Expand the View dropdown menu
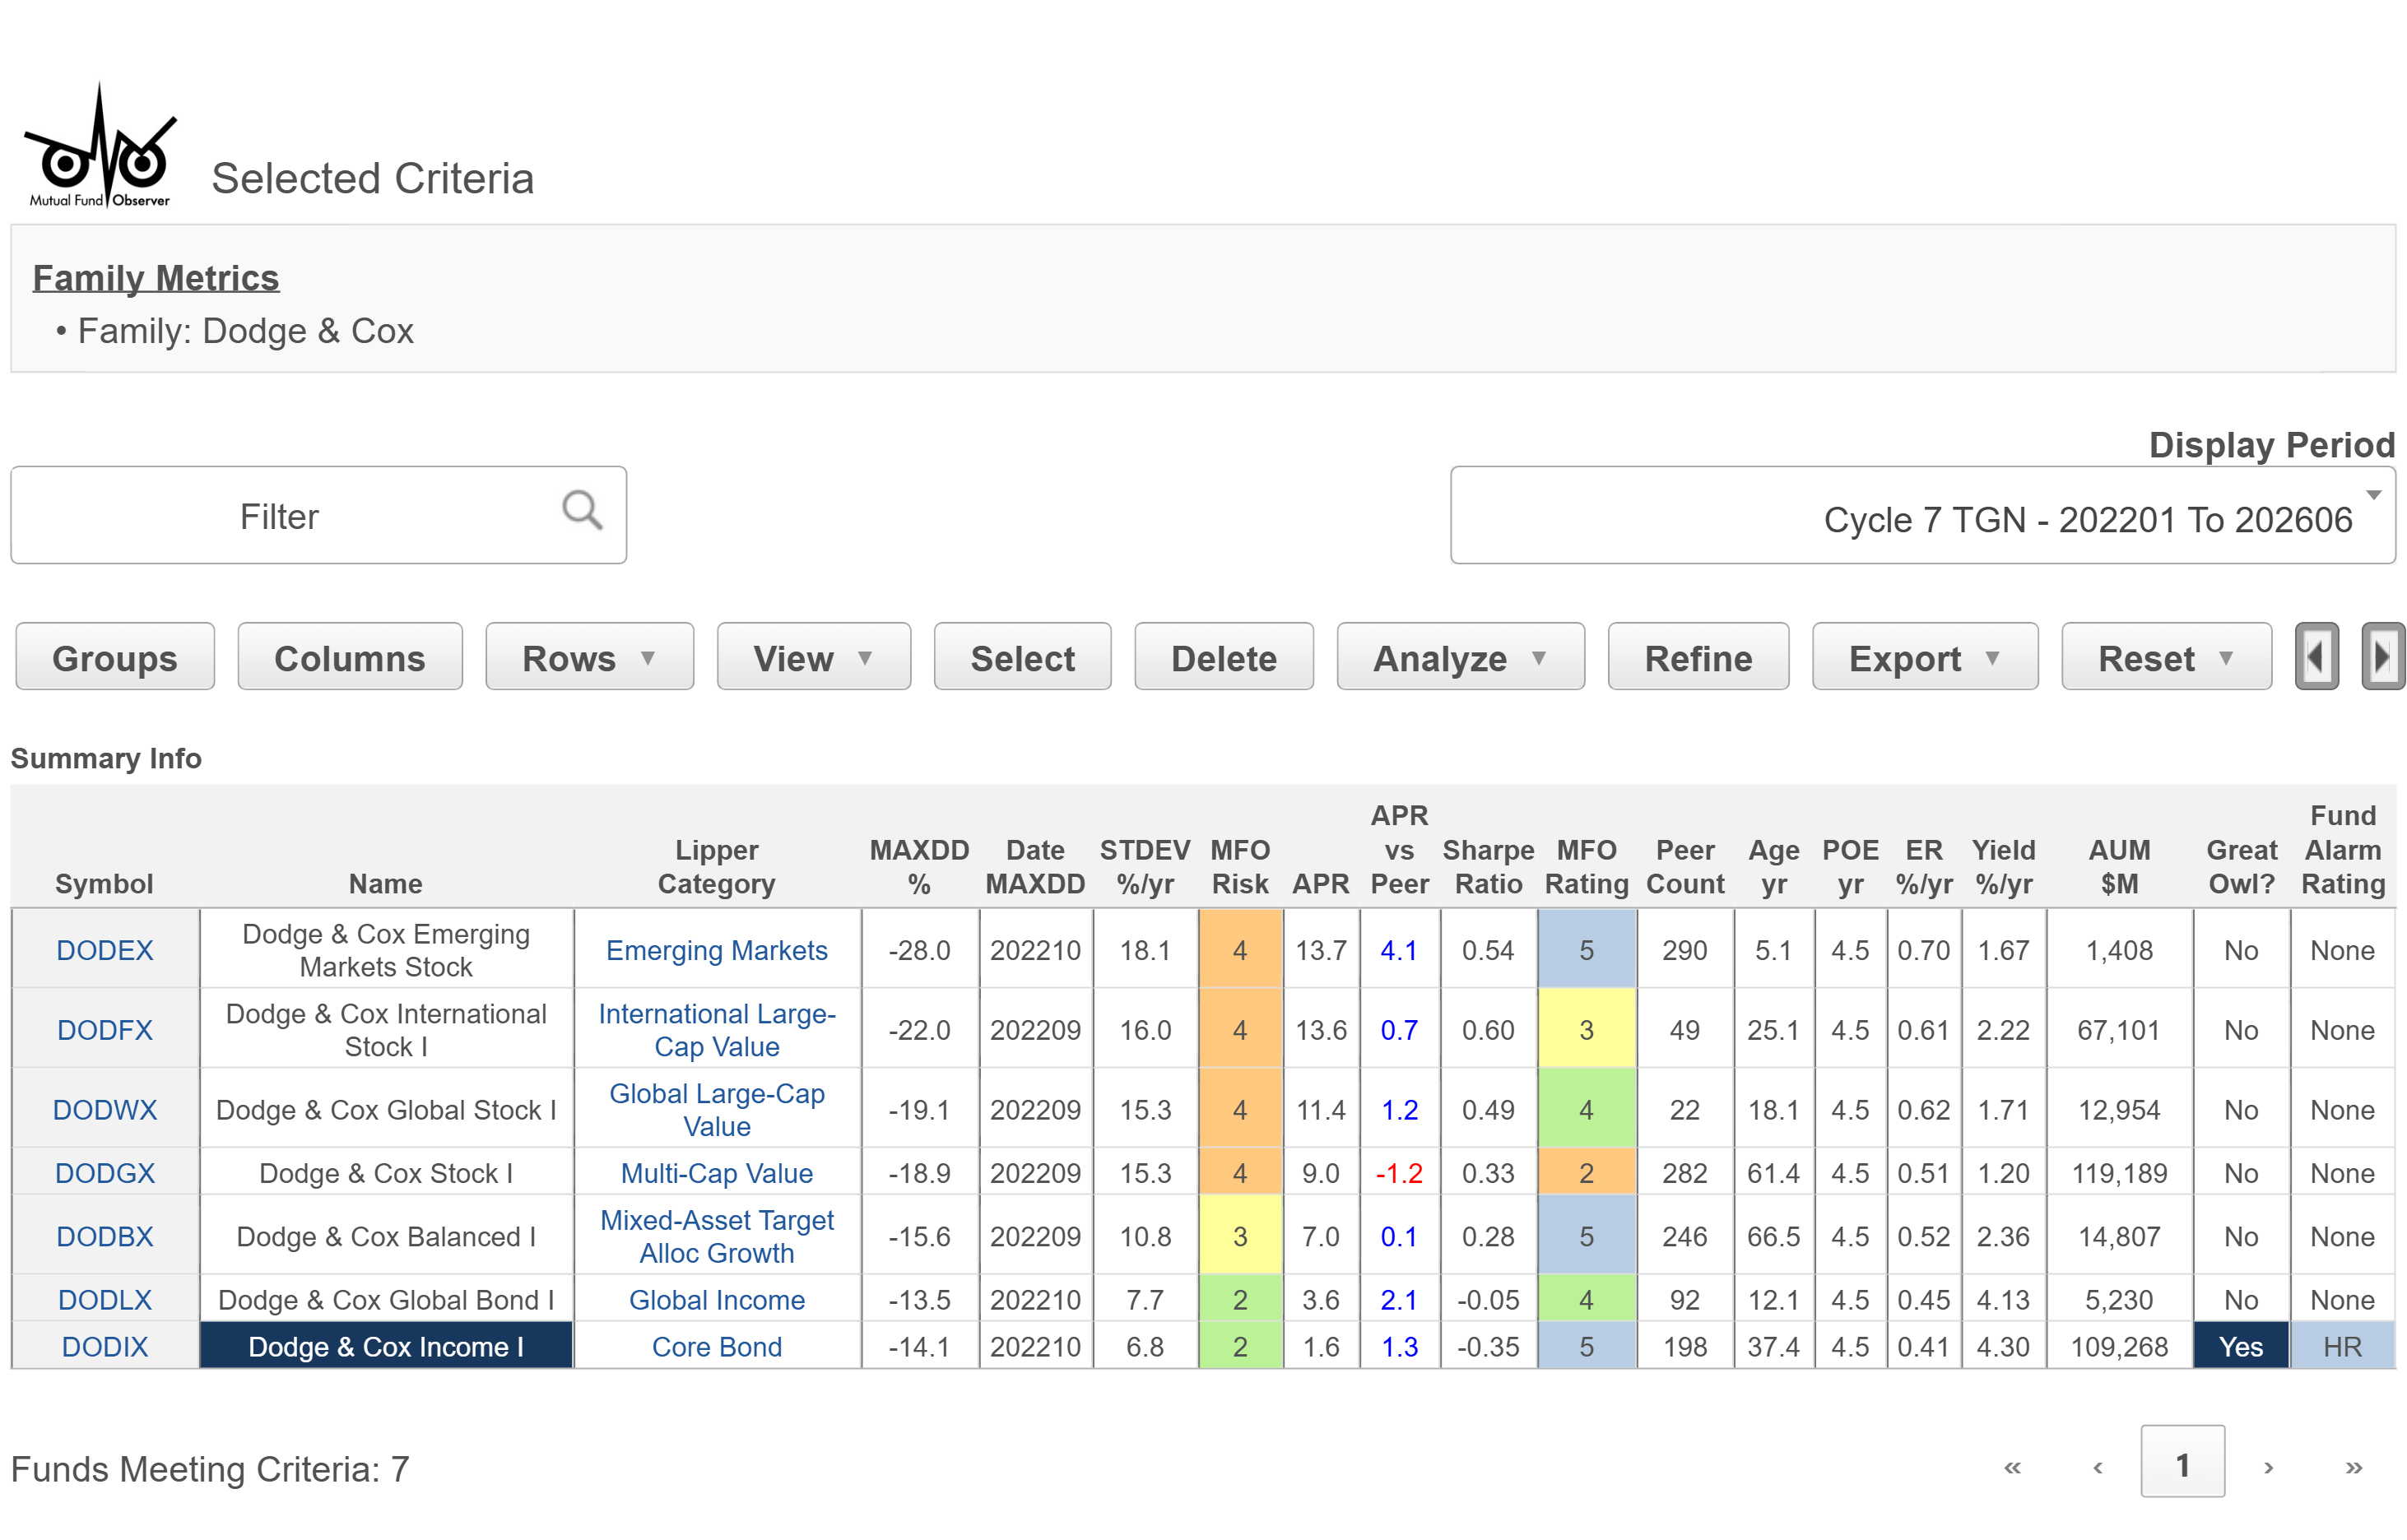2407x1540 pixels. point(813,657)
